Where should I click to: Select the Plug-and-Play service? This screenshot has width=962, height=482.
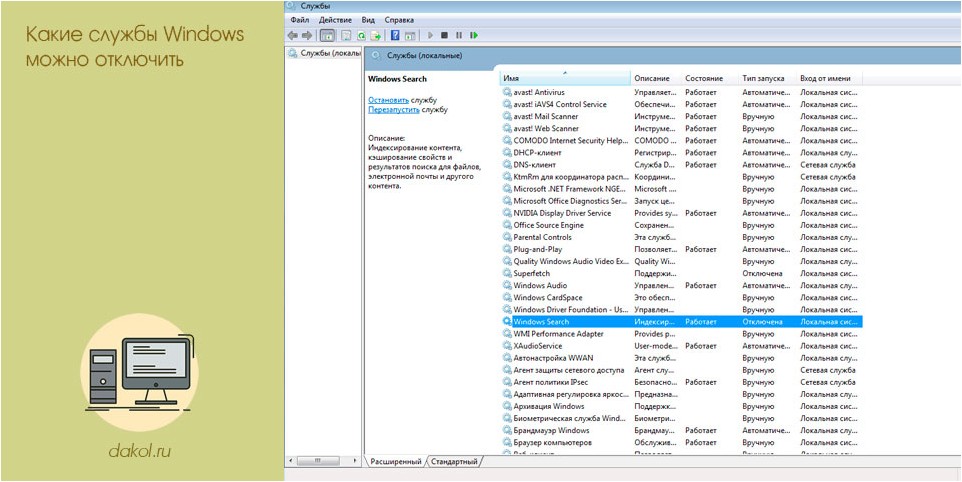682,249
